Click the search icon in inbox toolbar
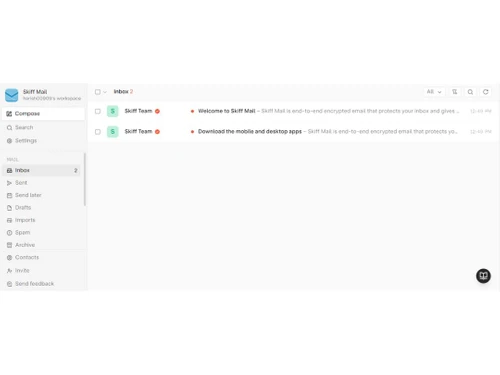Image resolution: width=500 pixels, height=375 pixels. tap(470, 92)
